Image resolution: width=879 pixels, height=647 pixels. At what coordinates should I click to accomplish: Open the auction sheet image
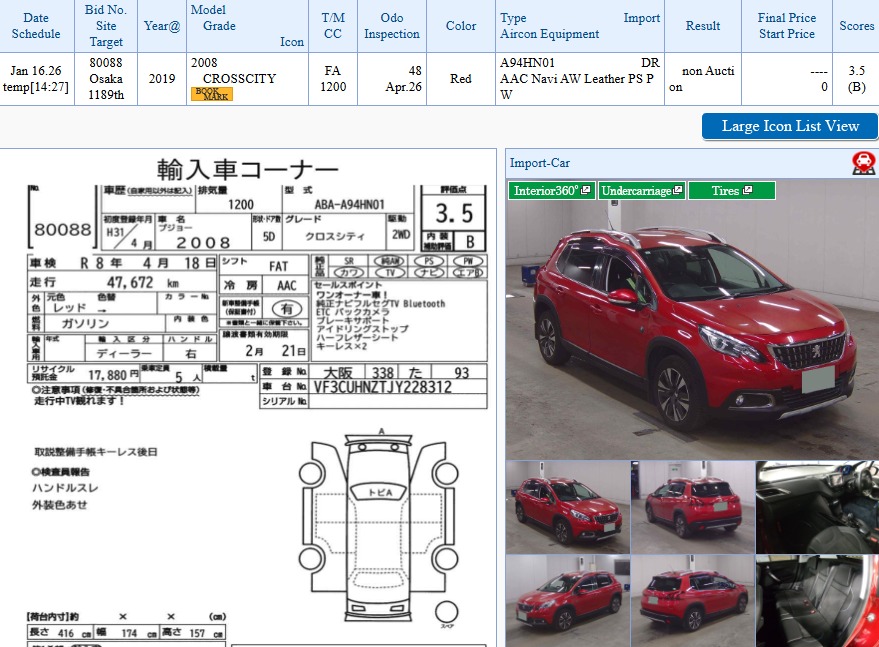click(x=248, y=398)
